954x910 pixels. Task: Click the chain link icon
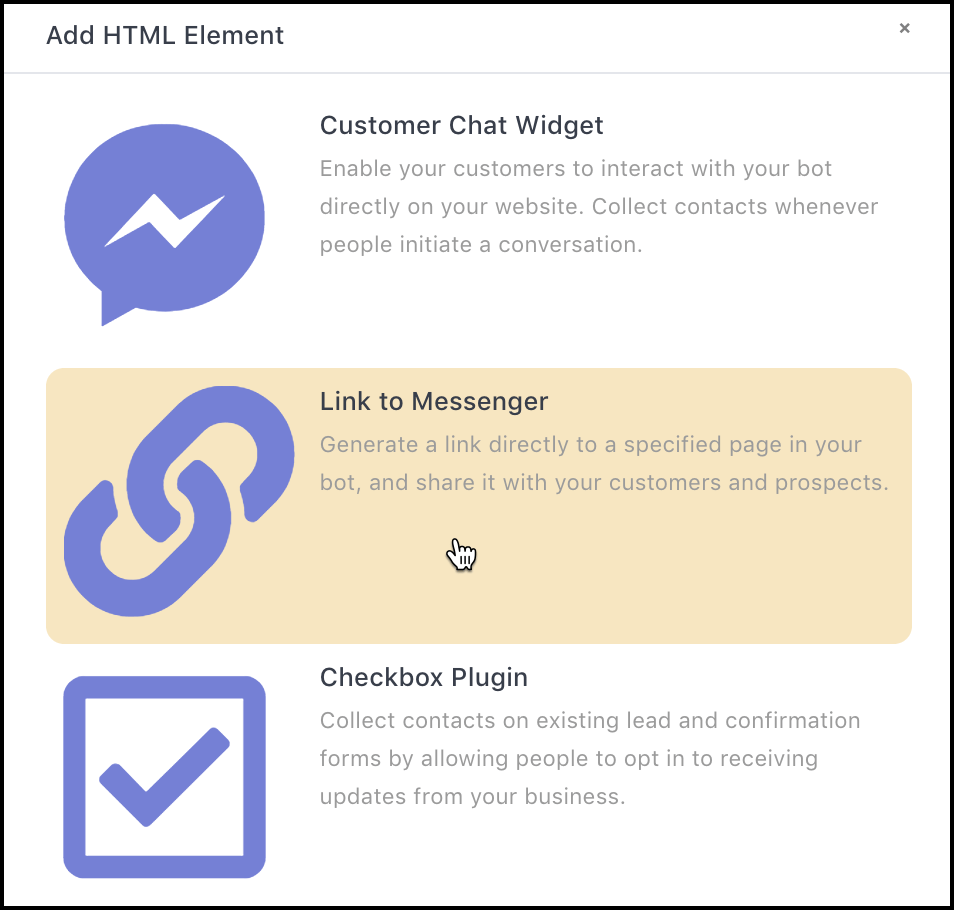pyautogui.click(x=179, y=501)
